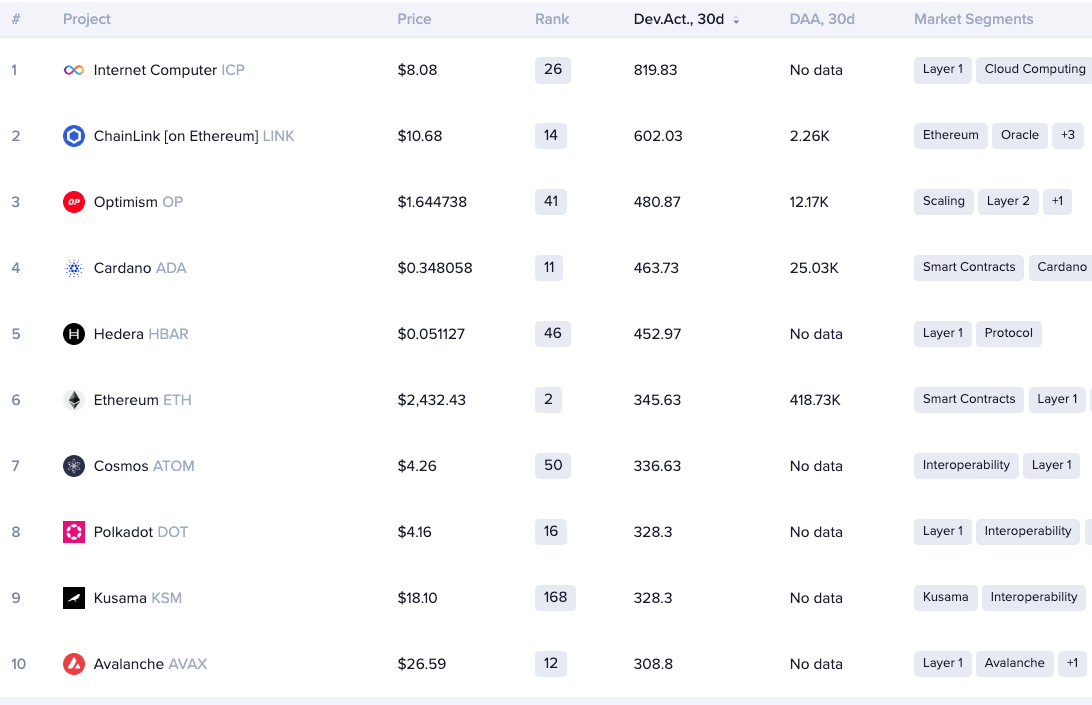Click the 308.8 dev activity value
Viewport: 1092px width, 705px height.
tap(653, 664)
